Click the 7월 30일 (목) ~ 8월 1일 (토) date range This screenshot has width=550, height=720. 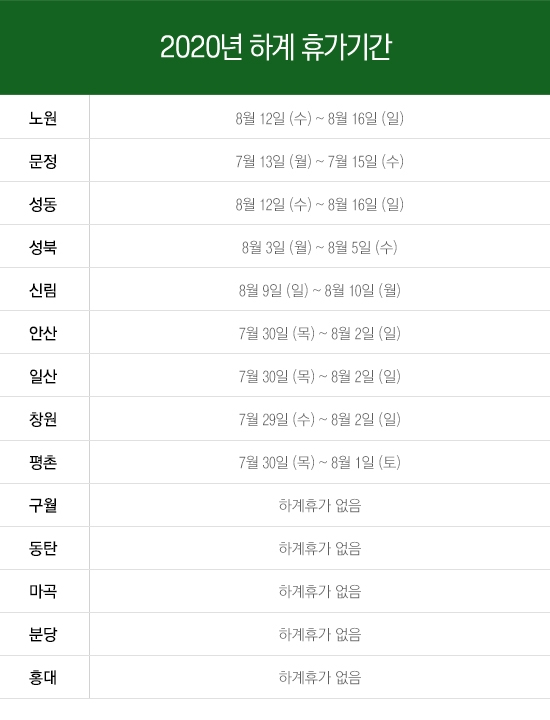click(320, 462)
